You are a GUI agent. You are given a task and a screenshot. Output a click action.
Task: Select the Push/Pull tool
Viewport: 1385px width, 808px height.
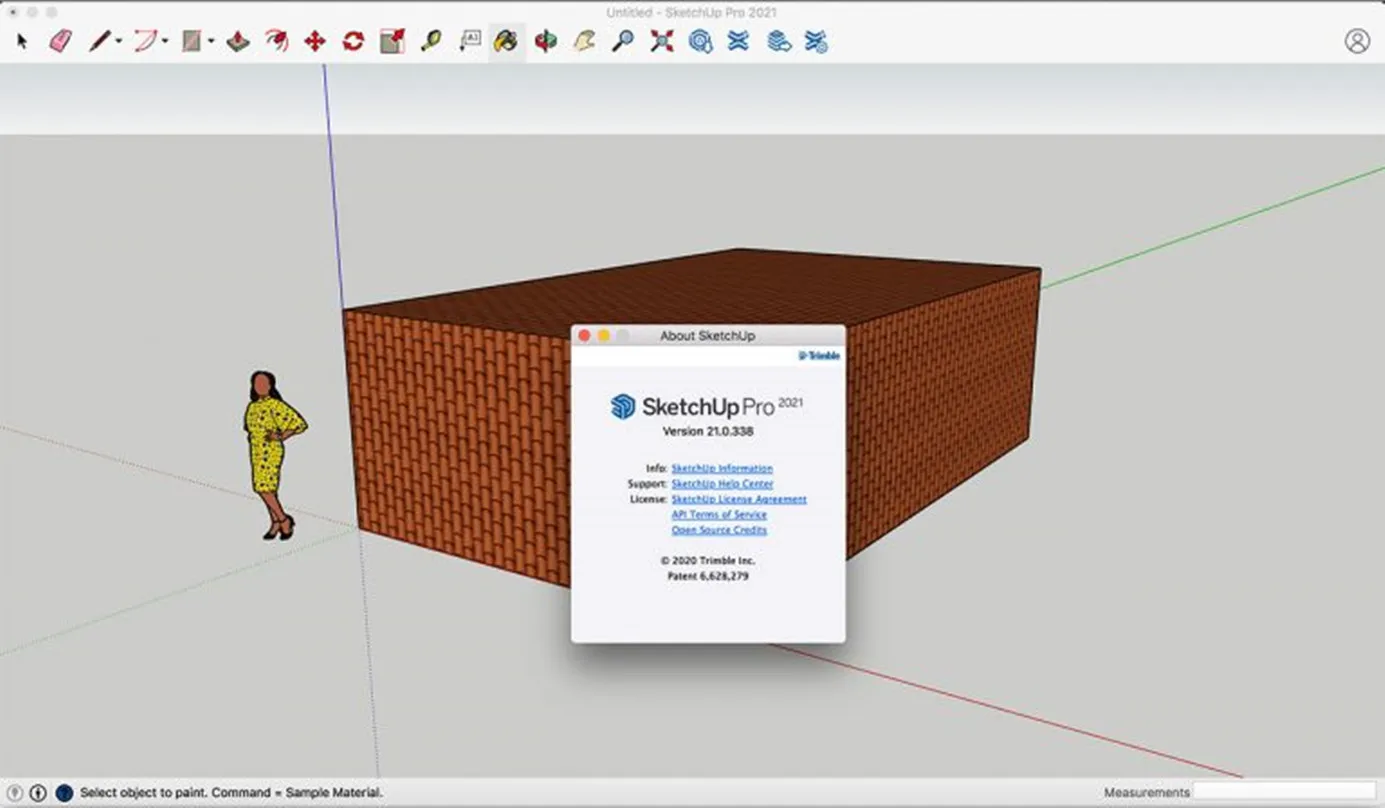pyautogui.click(x=237, y=41)
